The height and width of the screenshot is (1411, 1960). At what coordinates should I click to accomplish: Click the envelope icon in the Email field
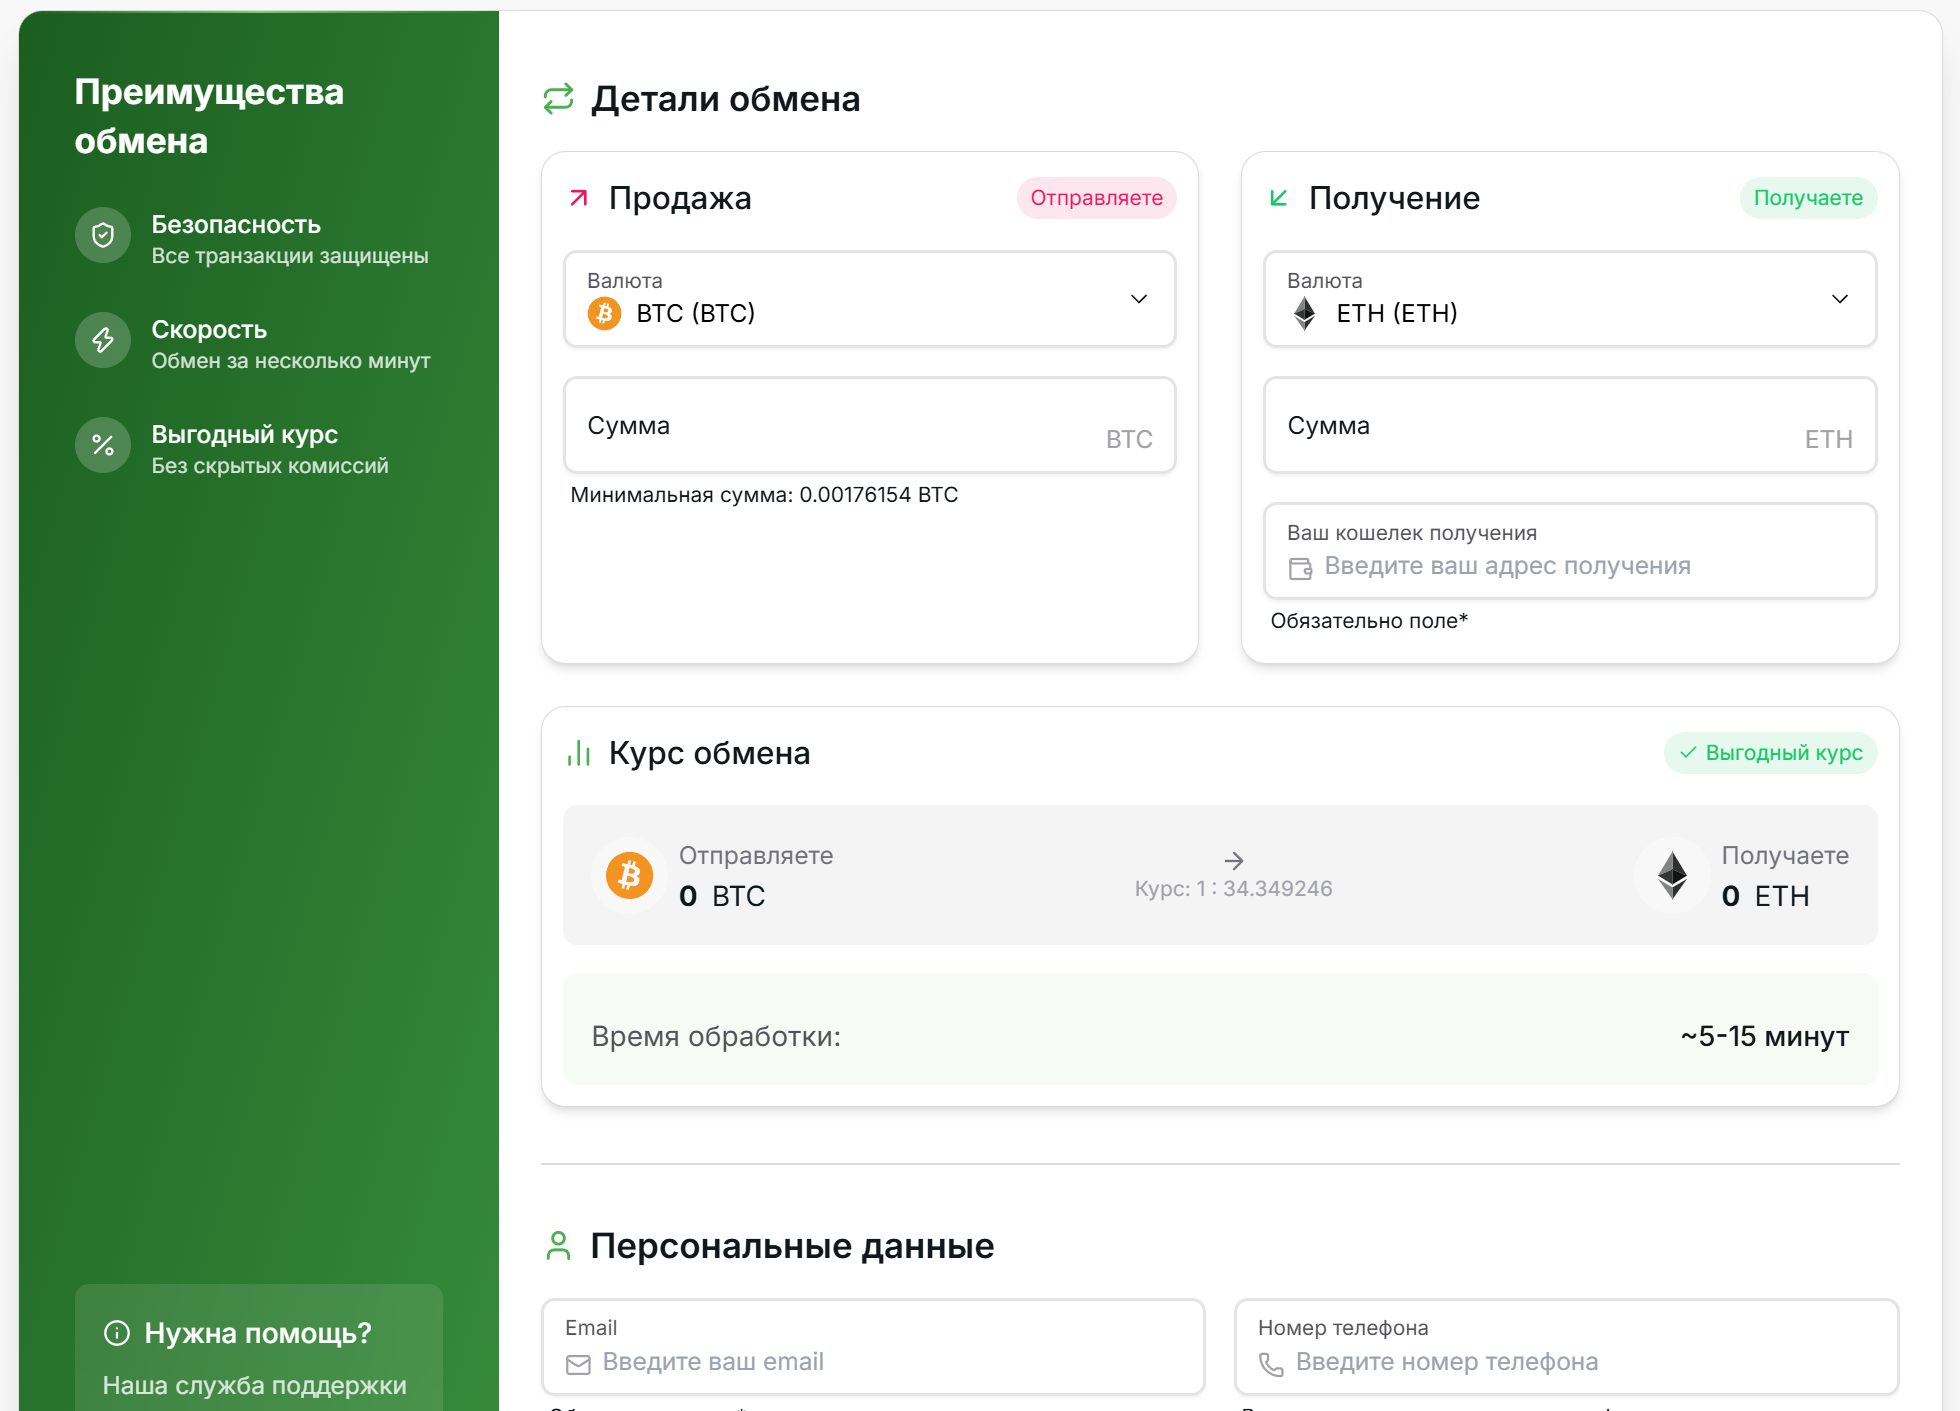click(x=578, y=1364)
